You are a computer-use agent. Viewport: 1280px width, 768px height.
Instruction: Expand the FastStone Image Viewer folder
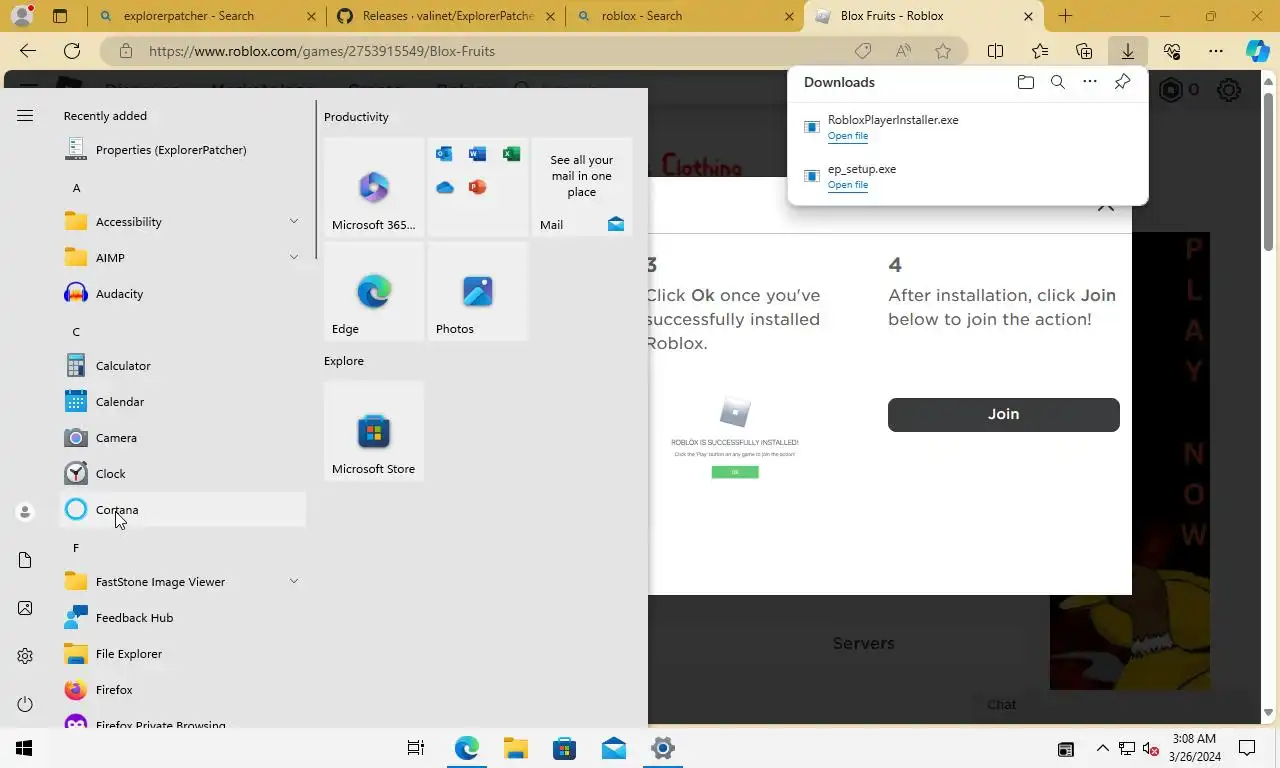(x=294, y=581)
